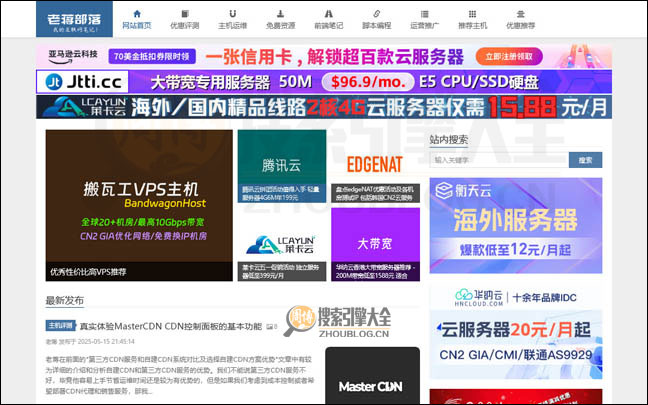Open the 主机运维 nav icon
648x405 pixels.
coord(233,14)
